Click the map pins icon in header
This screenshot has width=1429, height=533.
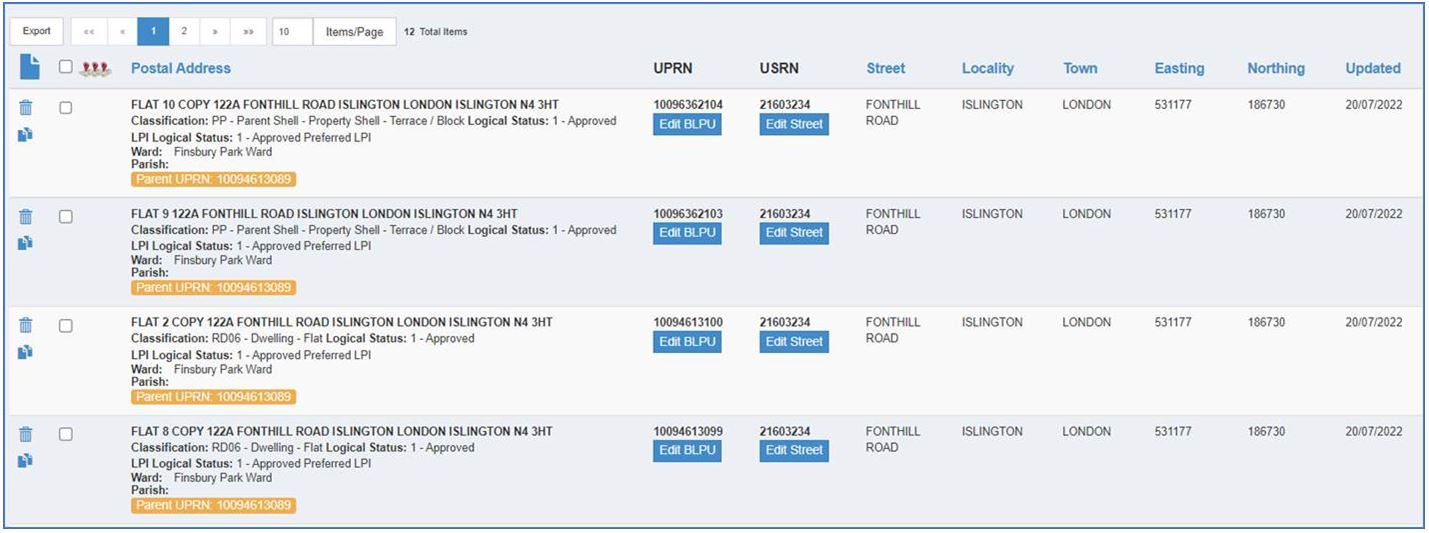94,69
